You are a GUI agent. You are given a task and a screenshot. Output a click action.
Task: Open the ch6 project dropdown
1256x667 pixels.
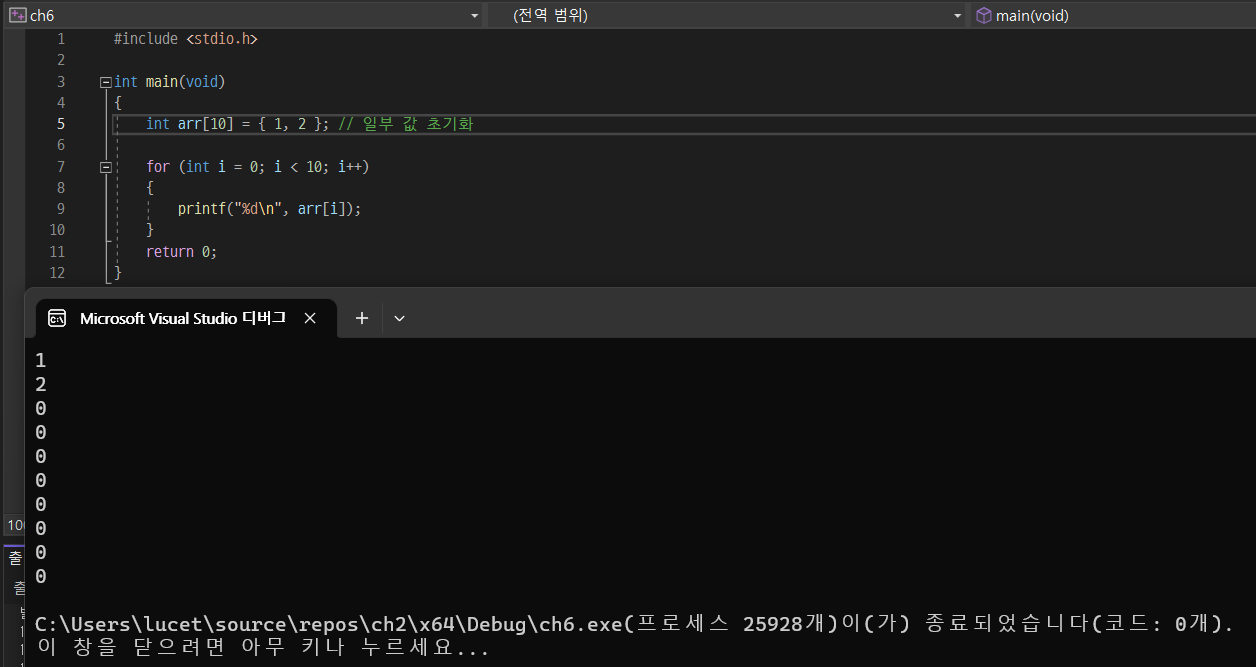(475, 16)
